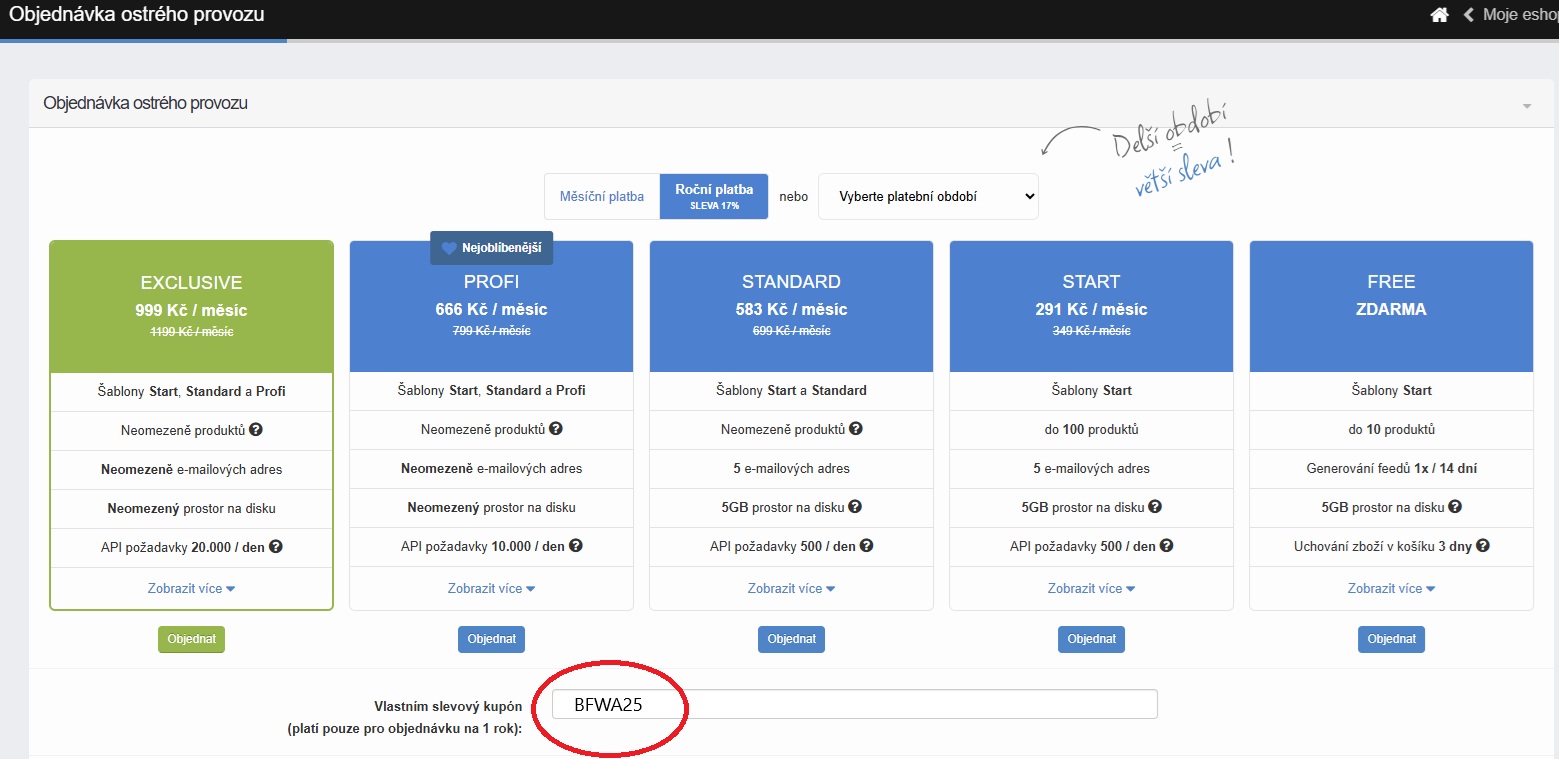Order the EXCLUSIVE plan with green Objednat
The image size is (1559, 759).
[x=191, y=639]
